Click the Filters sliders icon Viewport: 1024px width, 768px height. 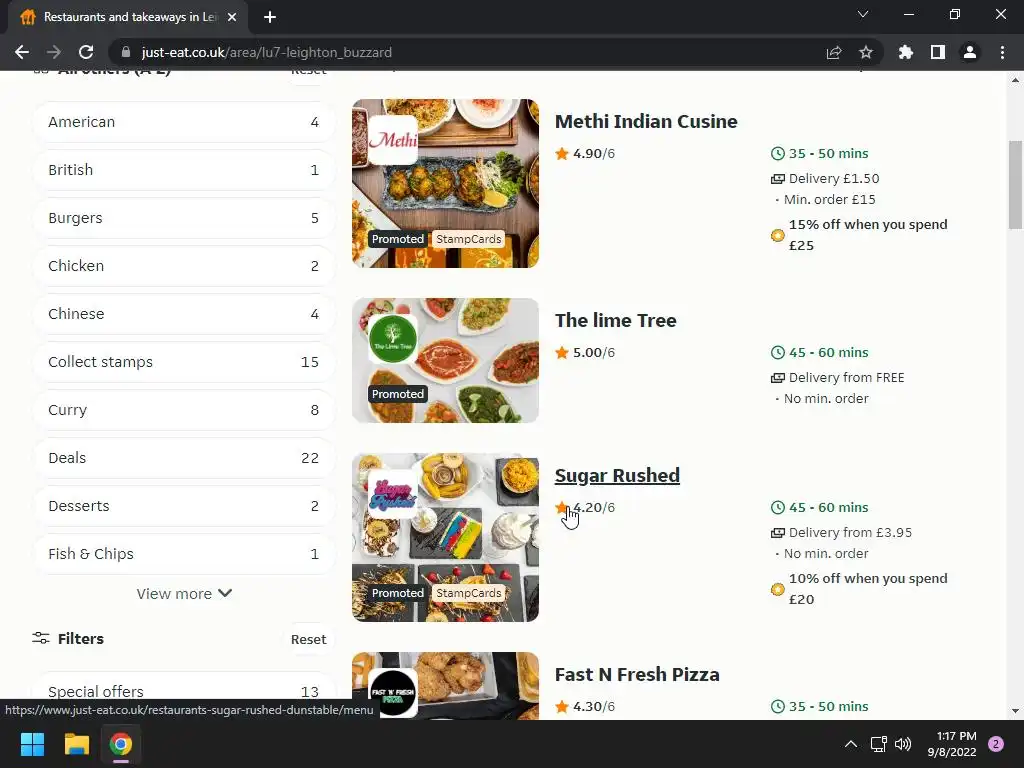(x=41, y=639)
